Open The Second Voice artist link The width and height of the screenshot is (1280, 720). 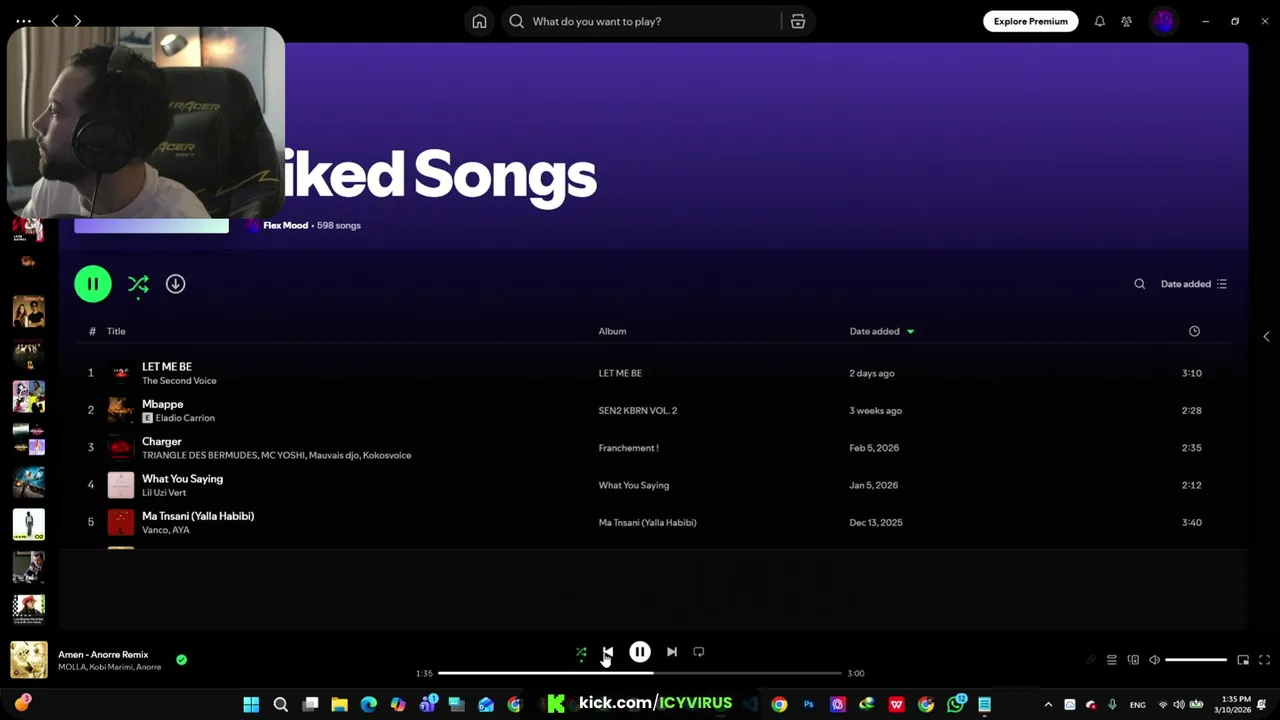(x=179, y=381)
